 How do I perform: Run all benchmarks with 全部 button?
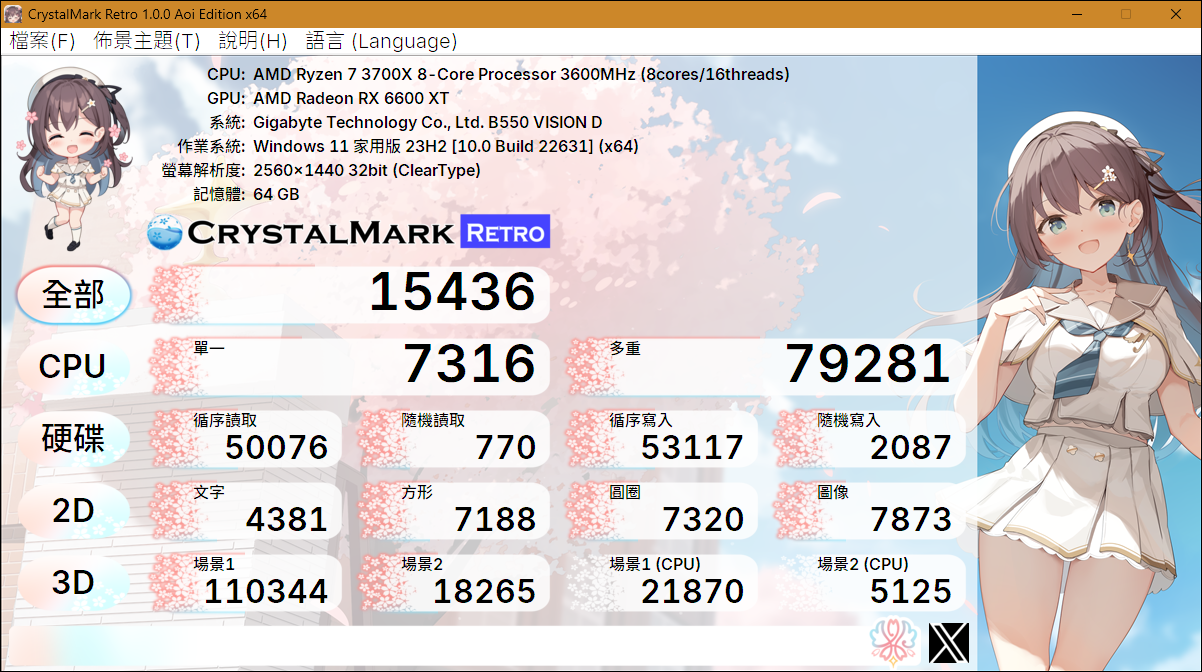(x=73, y=294)
